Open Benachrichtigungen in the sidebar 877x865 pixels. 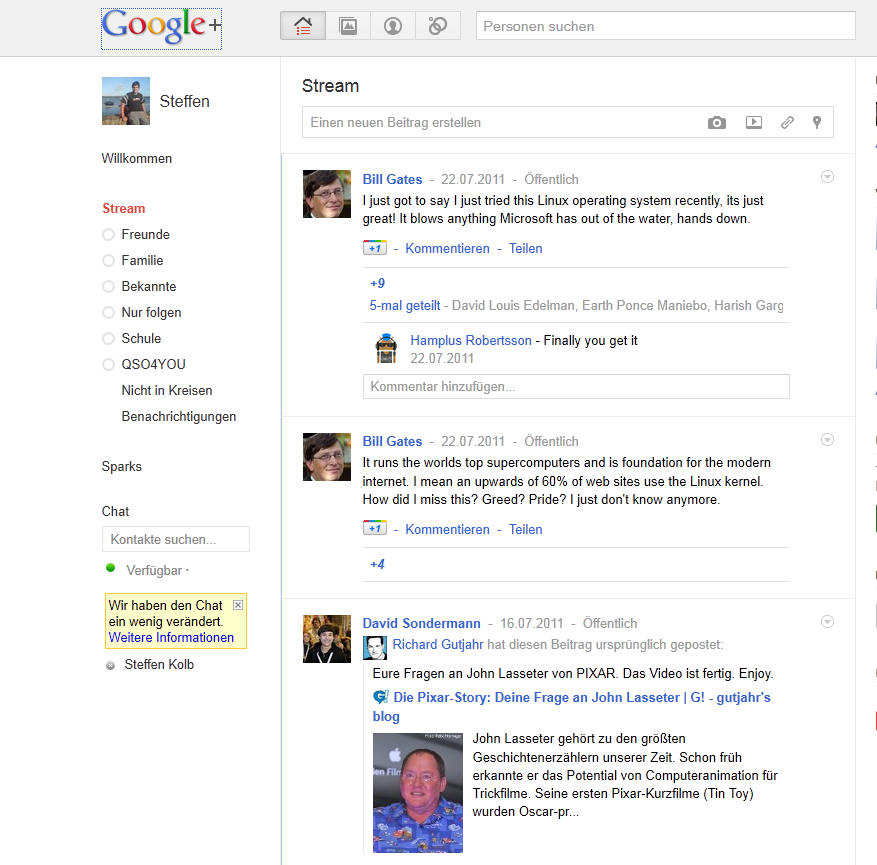[179, 416]
